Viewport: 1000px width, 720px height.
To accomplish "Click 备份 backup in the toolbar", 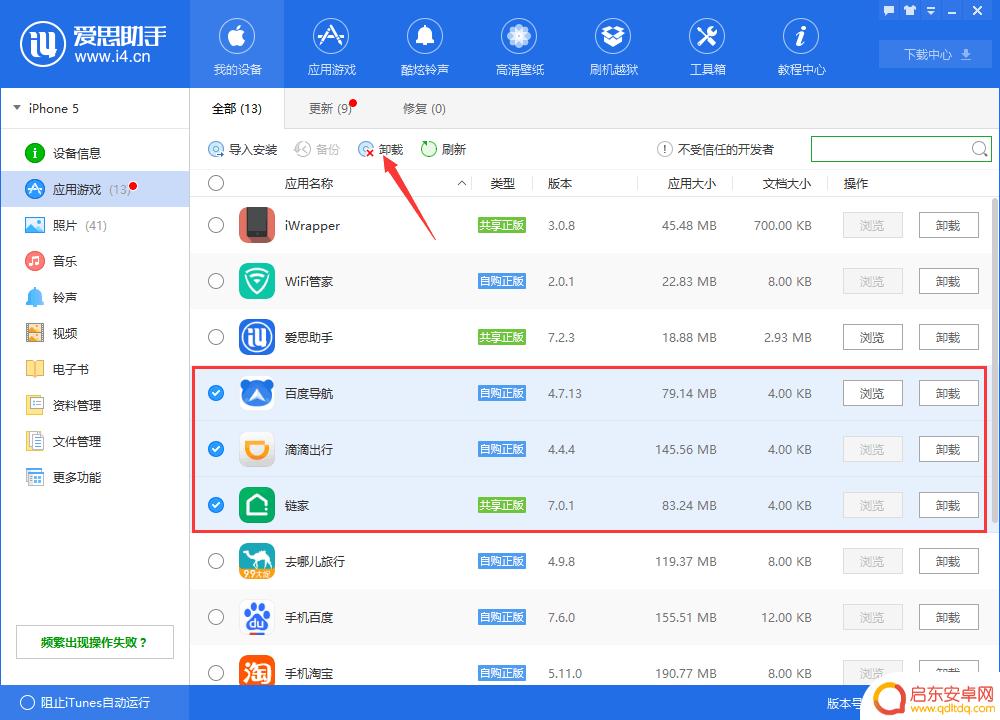I will [x=316, y=149].
